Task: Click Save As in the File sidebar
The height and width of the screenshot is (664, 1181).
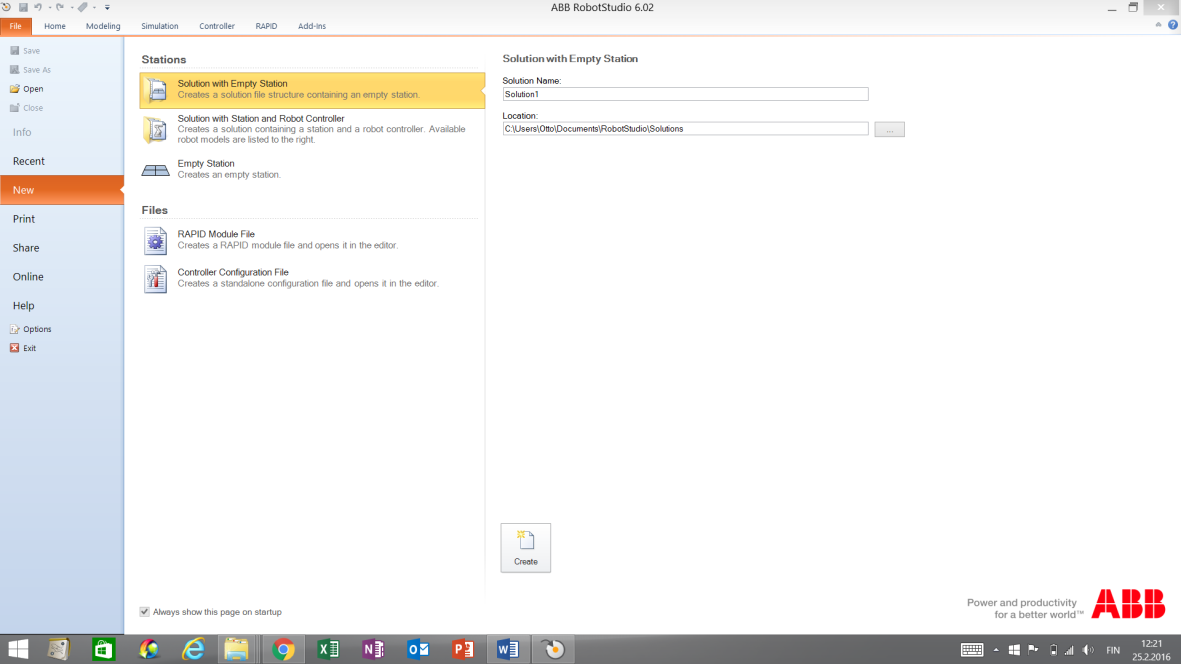Action: tap(31, 69)
